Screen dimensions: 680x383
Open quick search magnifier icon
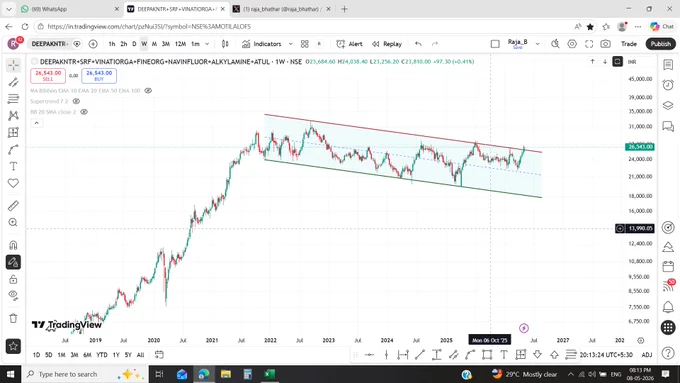coord(555,44)
